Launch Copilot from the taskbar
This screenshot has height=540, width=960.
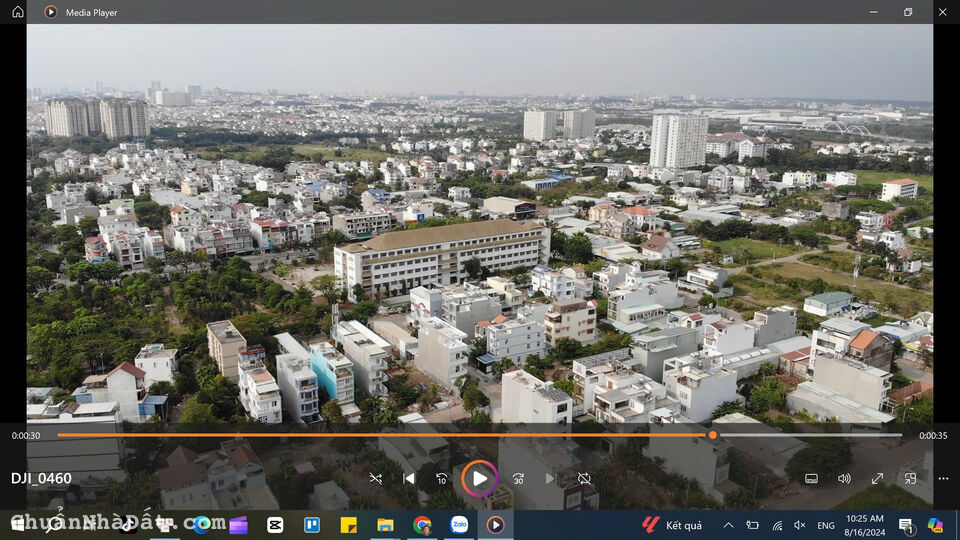(x=935, y=525)
